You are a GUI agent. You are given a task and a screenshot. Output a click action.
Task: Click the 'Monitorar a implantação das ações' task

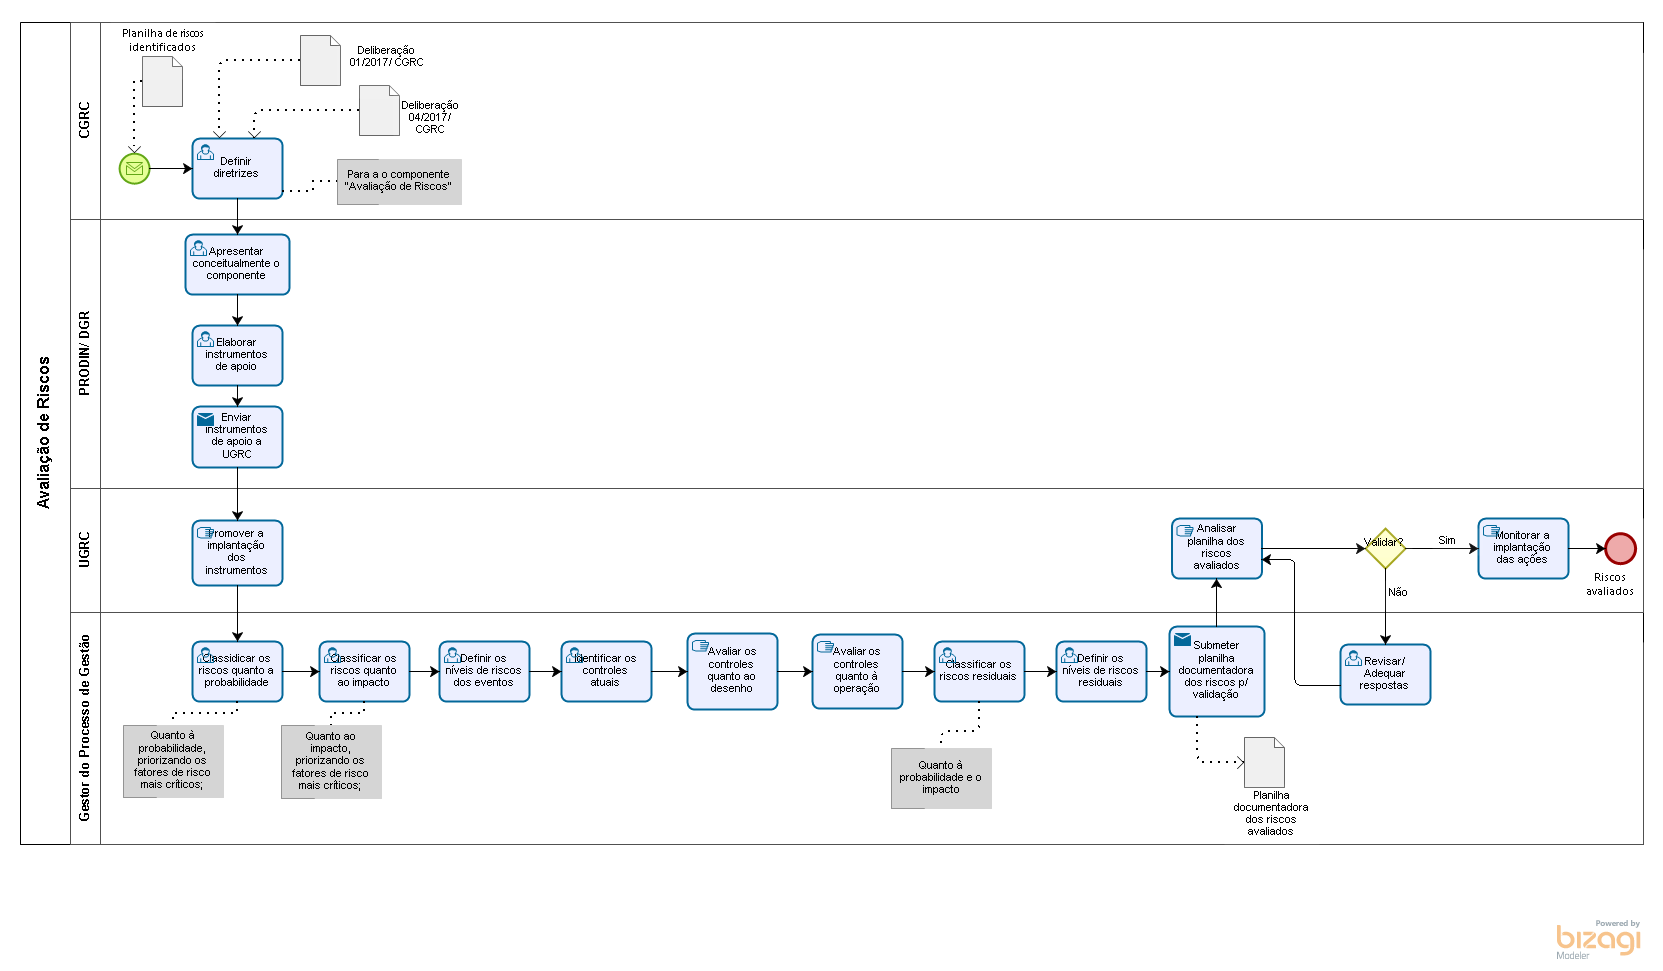pos(1523,548)
